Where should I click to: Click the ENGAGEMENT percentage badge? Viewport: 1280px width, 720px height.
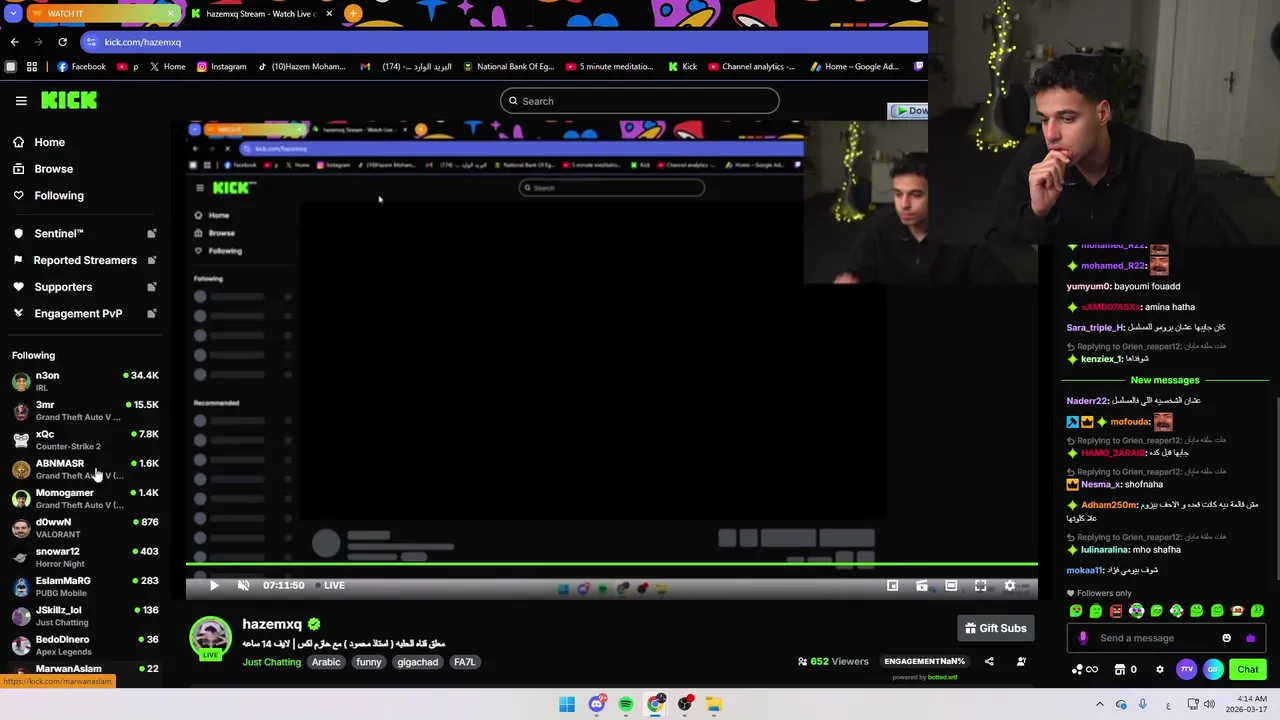(x=924, y=661)
